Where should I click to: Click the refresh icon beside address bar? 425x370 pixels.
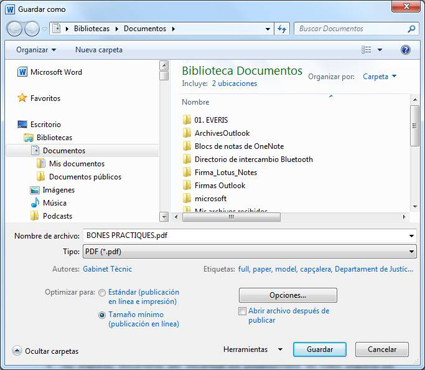click(x=282, y=29)
